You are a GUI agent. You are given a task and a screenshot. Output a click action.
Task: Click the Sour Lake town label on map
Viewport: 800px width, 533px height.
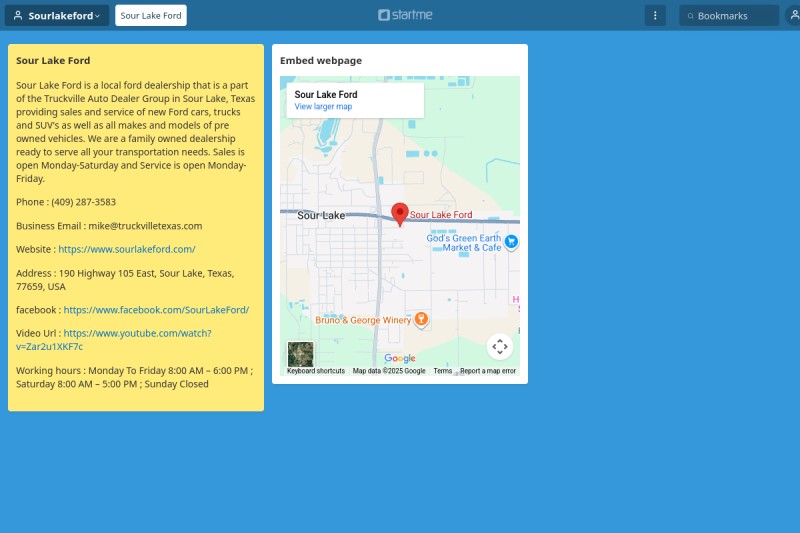pyautogui.click(x=321, y=215)
